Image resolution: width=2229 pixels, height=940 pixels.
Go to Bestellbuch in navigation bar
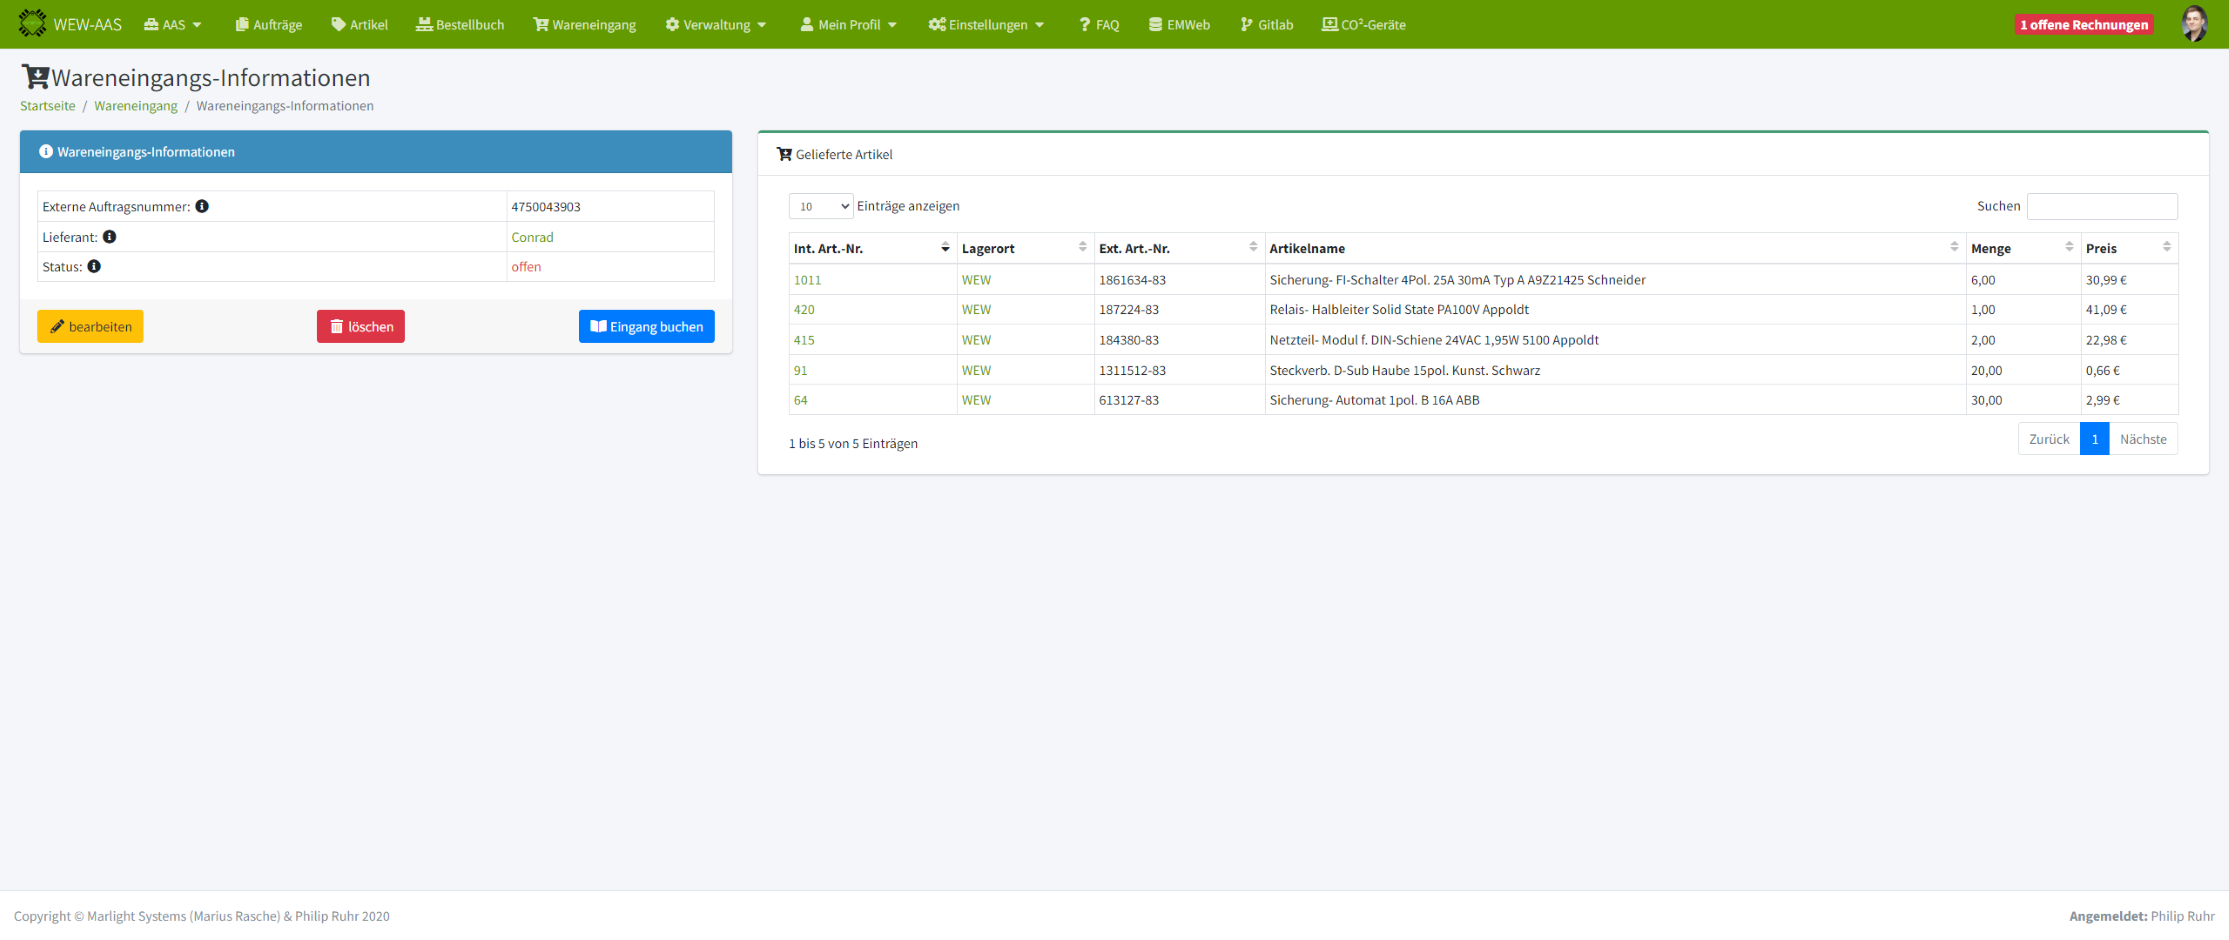460,24
